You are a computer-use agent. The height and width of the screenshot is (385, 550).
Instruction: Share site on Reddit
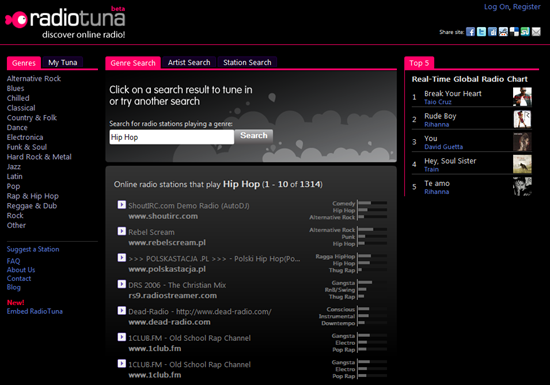[x=503, y=32]
